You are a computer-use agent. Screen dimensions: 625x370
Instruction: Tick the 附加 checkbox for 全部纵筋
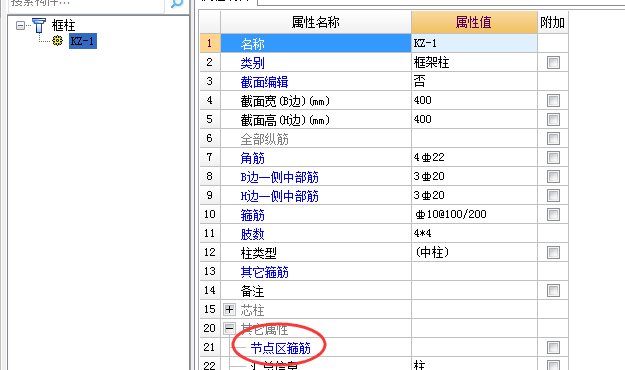coord(553,138)
